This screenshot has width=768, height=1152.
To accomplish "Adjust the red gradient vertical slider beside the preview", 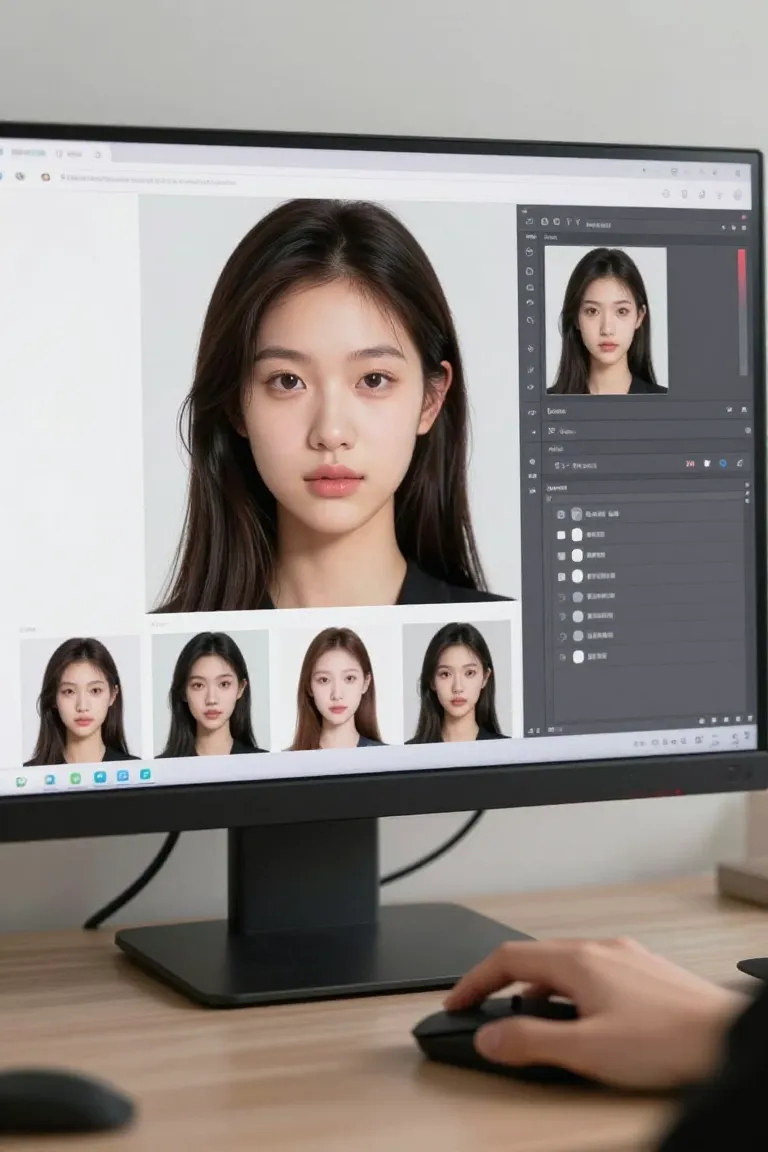I will point(742,312).
